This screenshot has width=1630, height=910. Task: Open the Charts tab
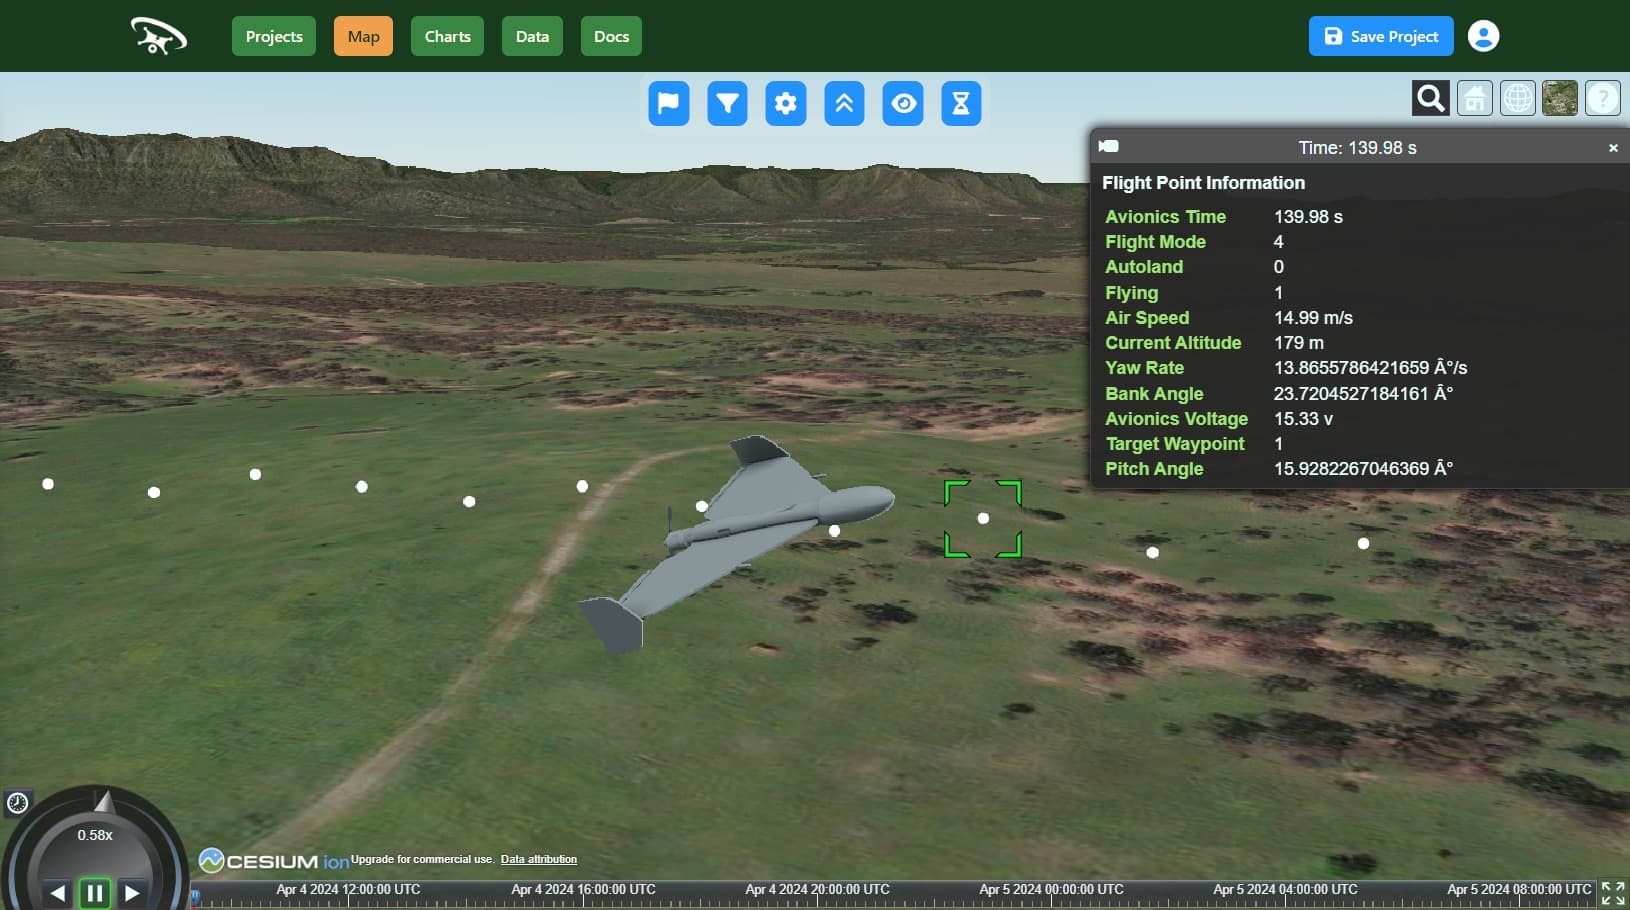[447, 36]
